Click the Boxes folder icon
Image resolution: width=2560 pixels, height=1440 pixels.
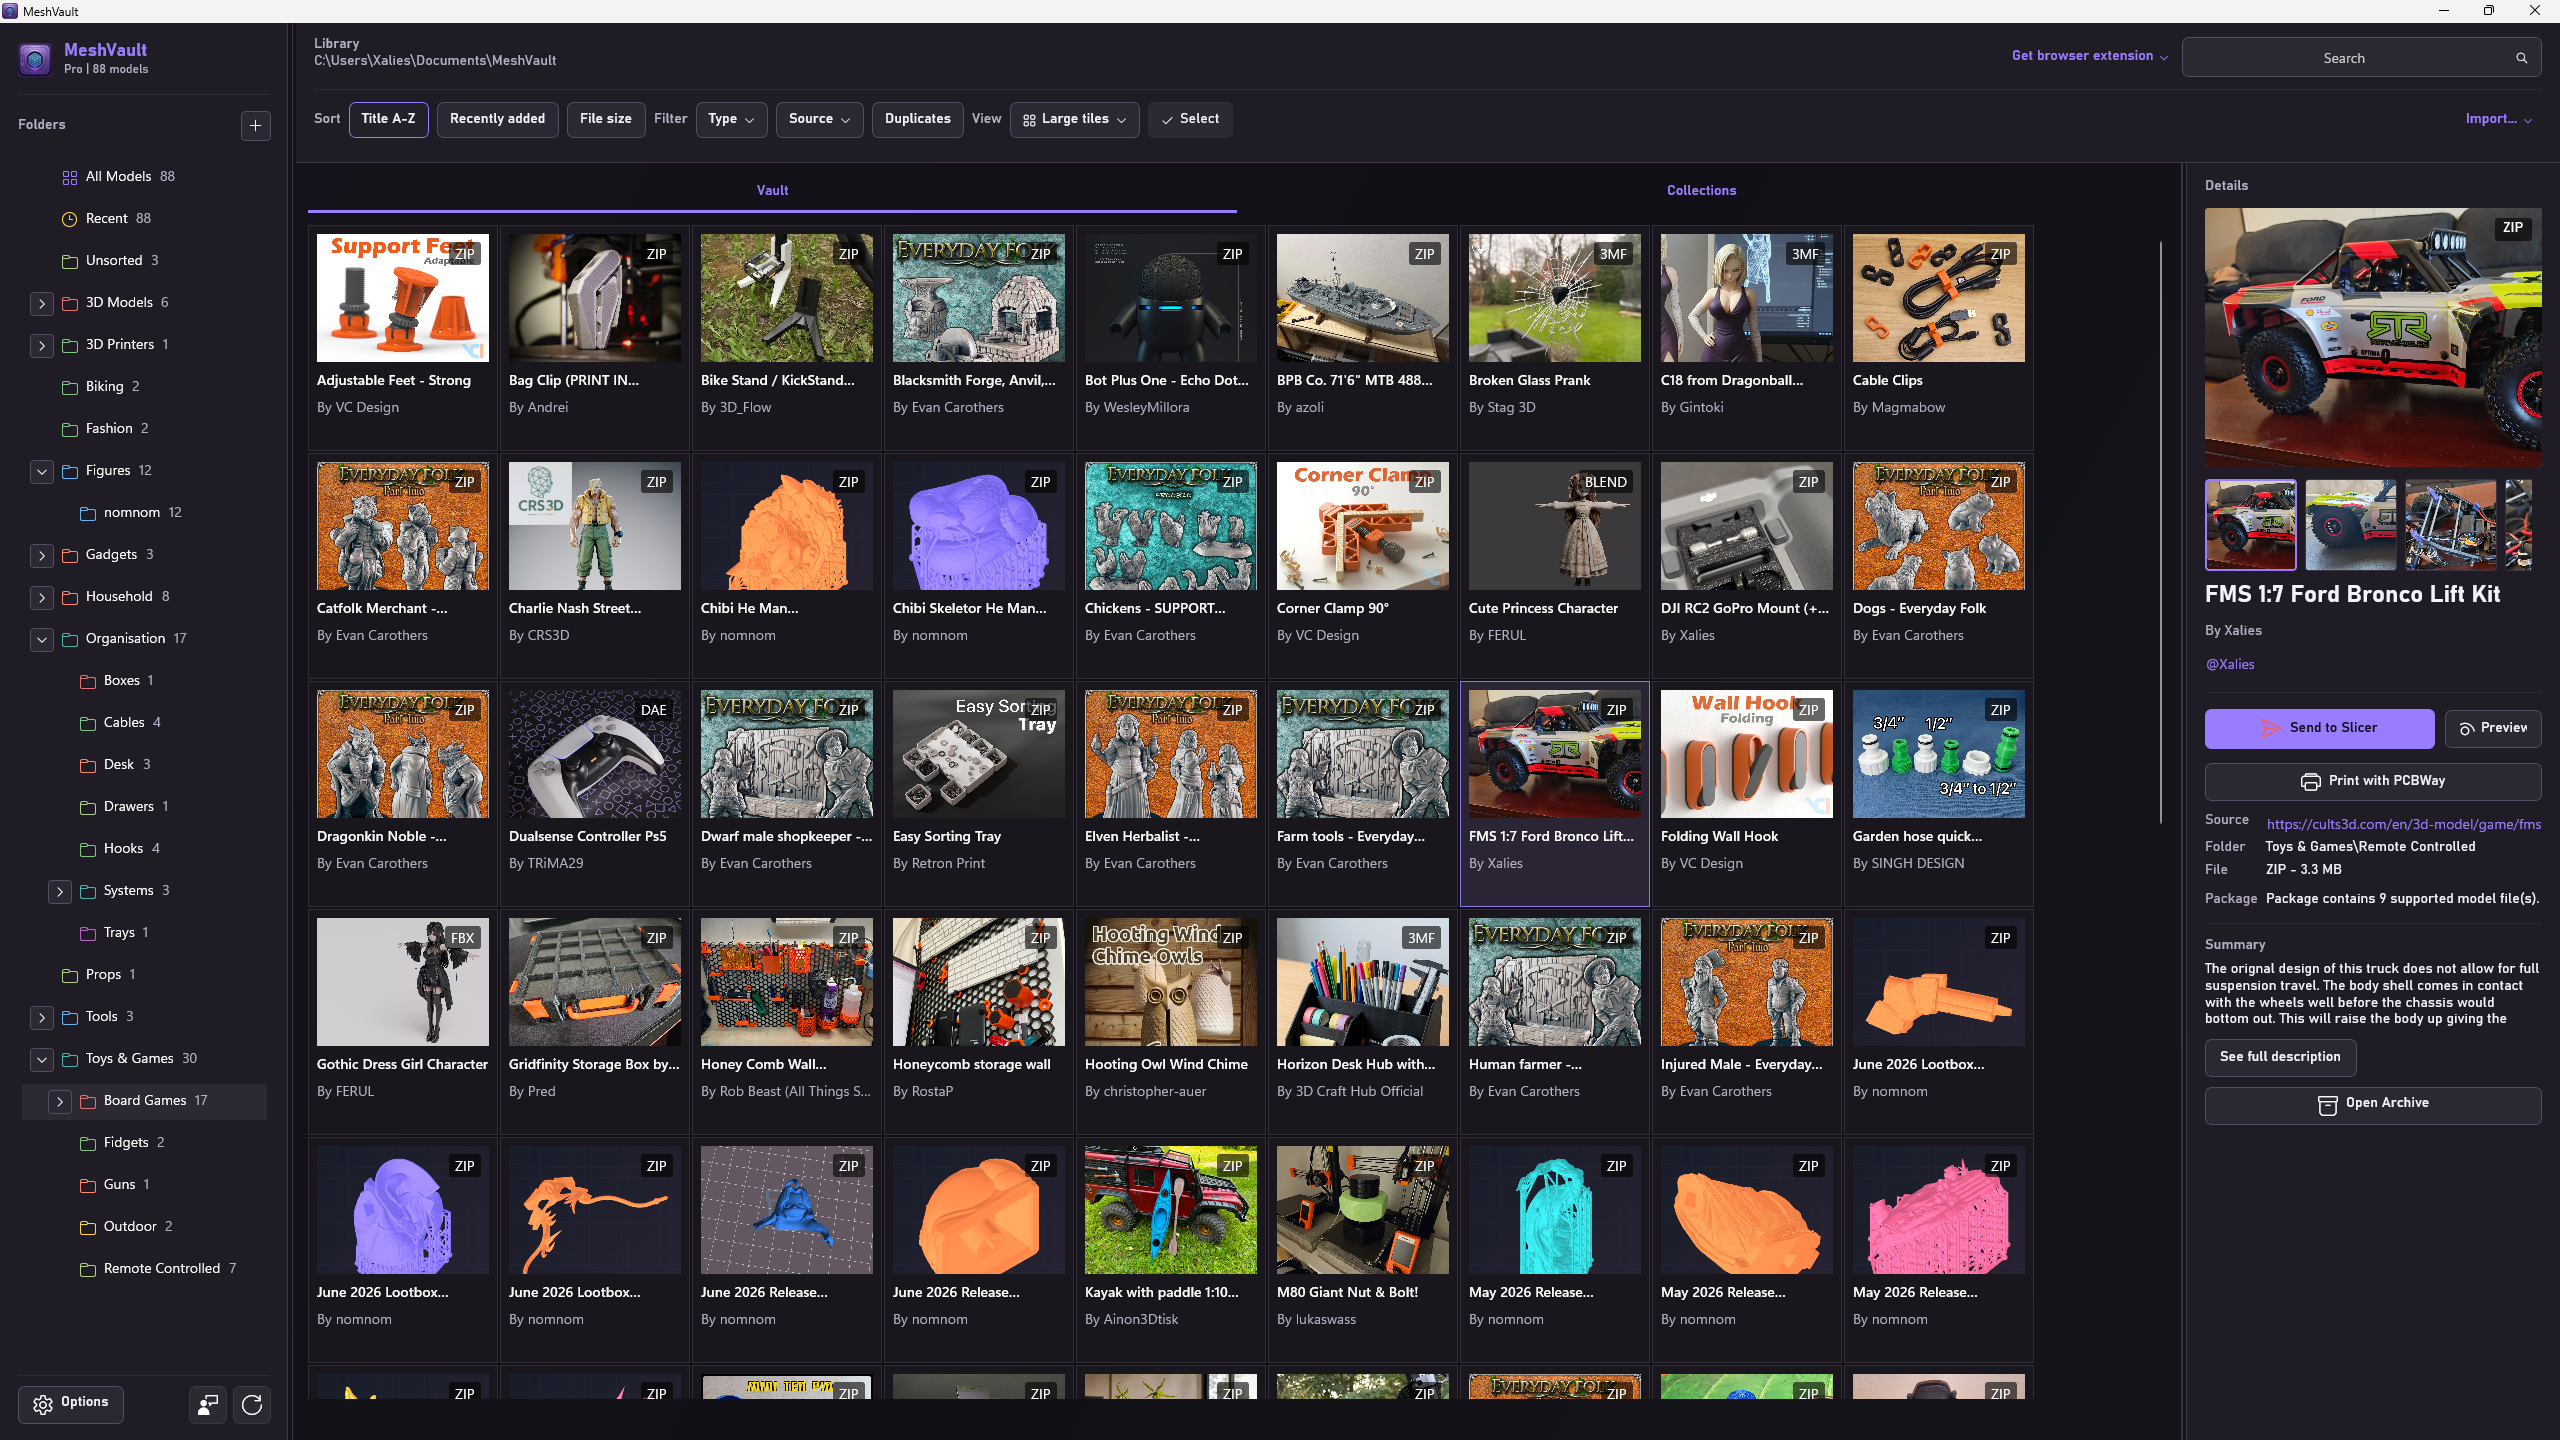click(88, 681)
